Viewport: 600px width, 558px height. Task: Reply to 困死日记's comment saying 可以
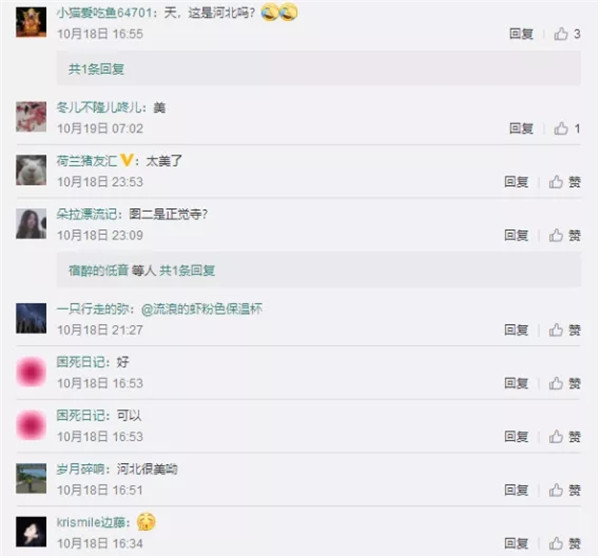pos(516,436)
